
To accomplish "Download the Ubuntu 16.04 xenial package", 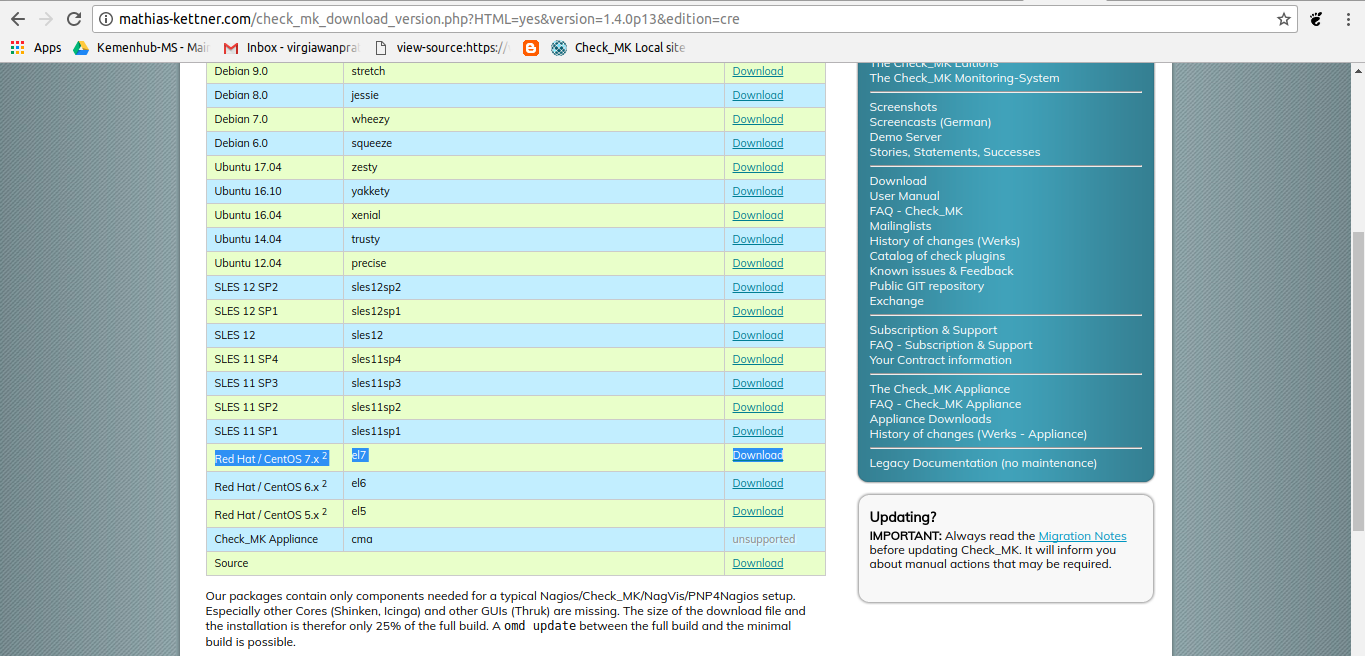I will click(x=757, y=215).
